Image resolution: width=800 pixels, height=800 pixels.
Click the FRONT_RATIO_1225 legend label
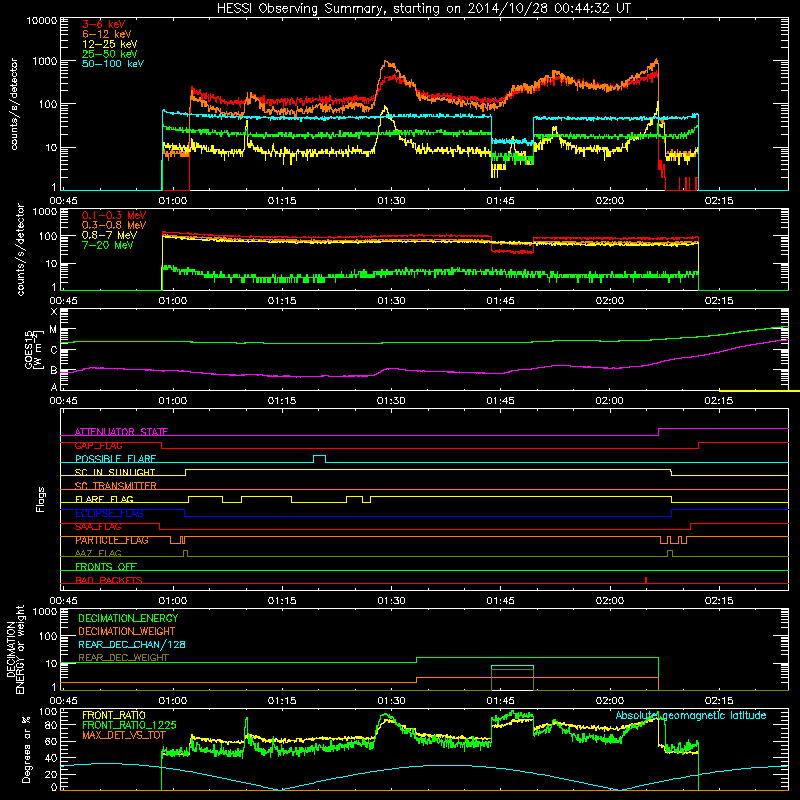129,725
